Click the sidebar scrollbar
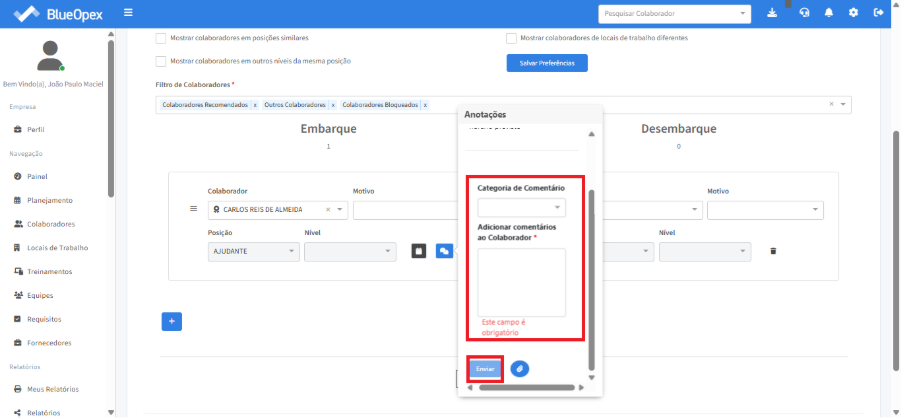Image resolution: width=901 pixels, height=418 pixels. (x=110, y=118)
